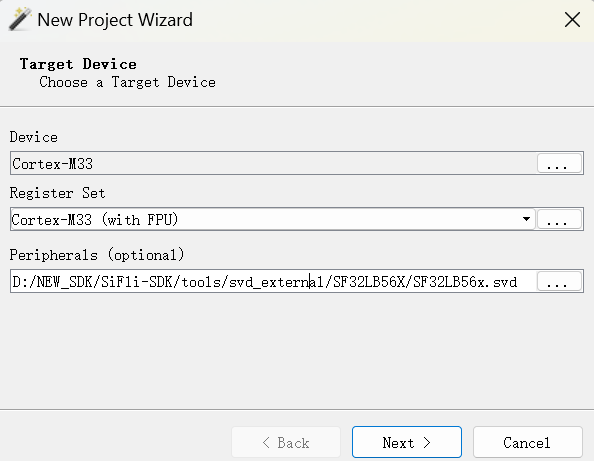Click the "Peripherals (optional)" label
The height and width of the screenshot is (461, 594).
(x=97, y=255)
